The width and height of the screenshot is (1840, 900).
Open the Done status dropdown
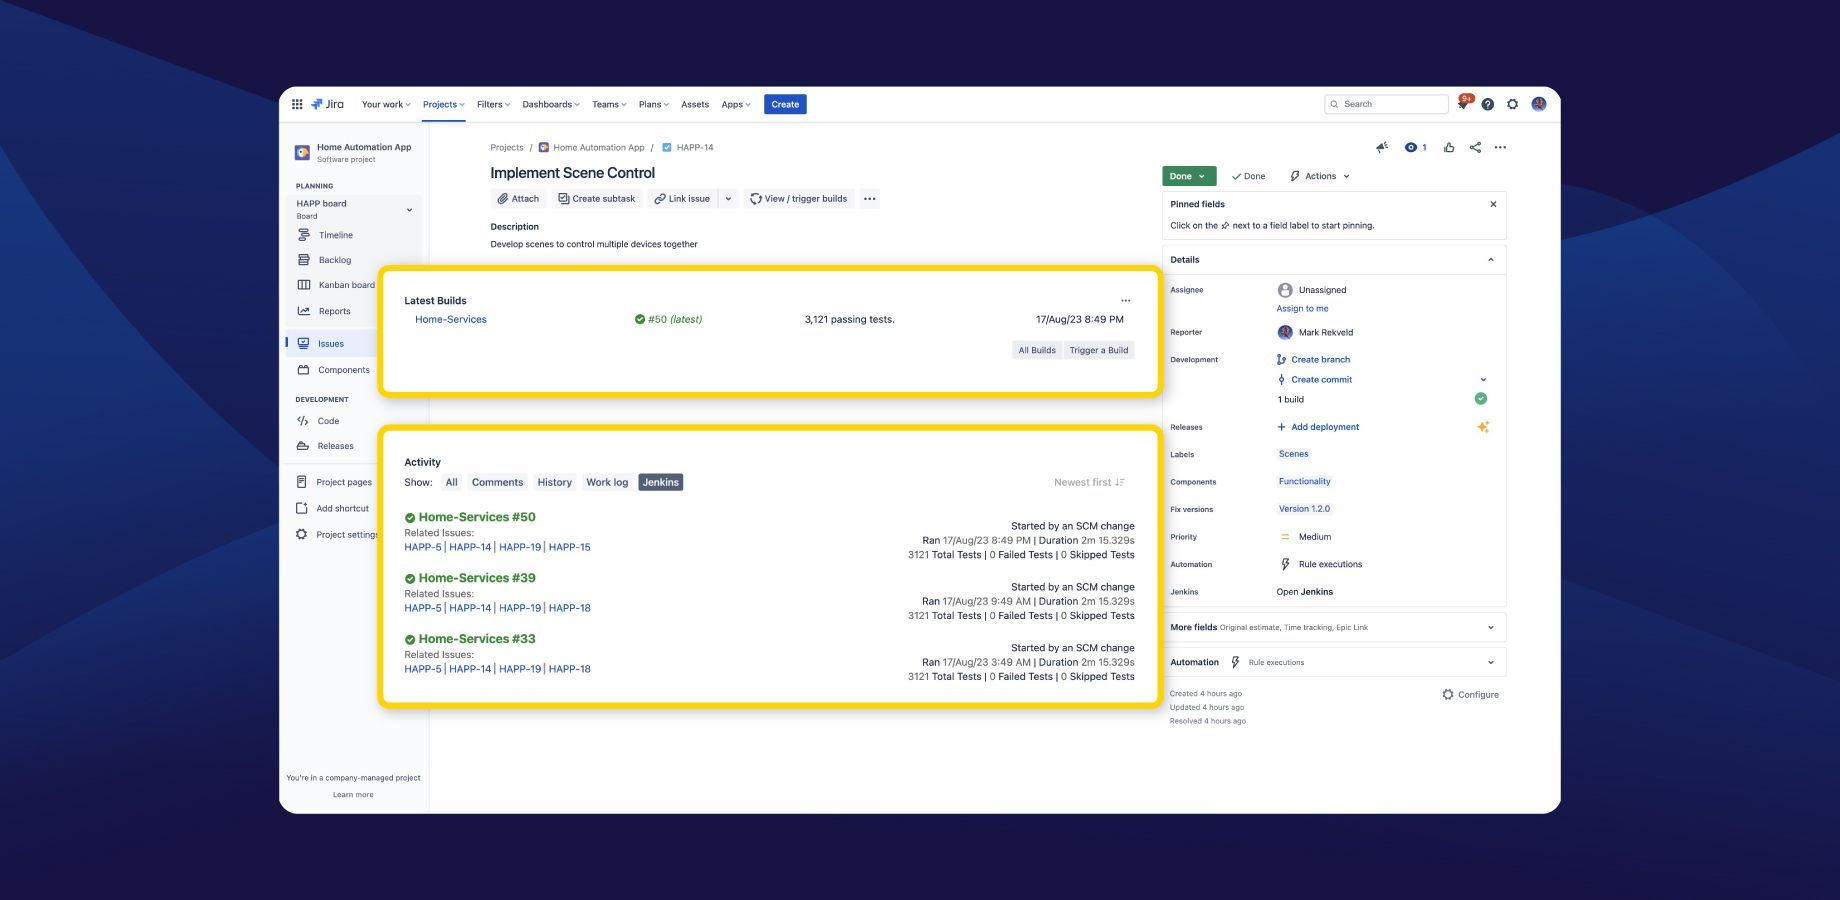[x=1187, y=176]
